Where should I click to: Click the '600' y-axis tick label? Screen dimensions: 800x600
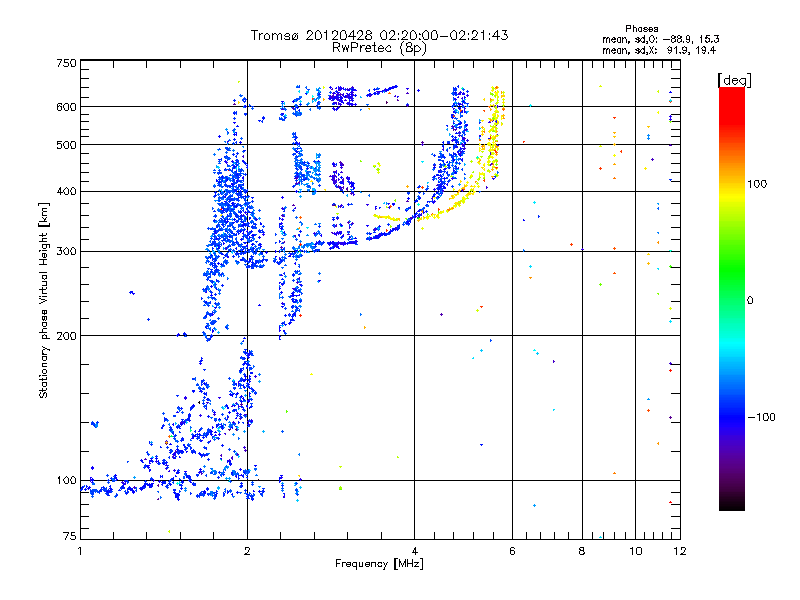(x=66, y=107)
